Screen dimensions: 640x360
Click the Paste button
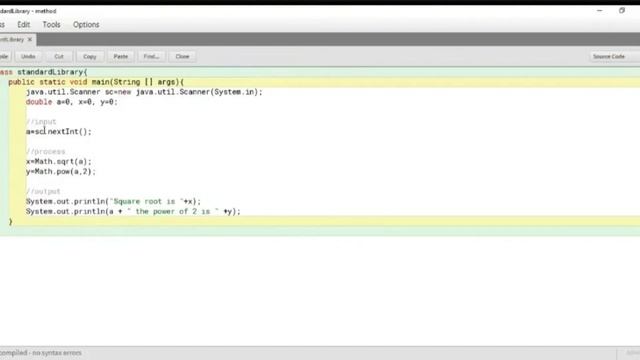click(121, 56)
